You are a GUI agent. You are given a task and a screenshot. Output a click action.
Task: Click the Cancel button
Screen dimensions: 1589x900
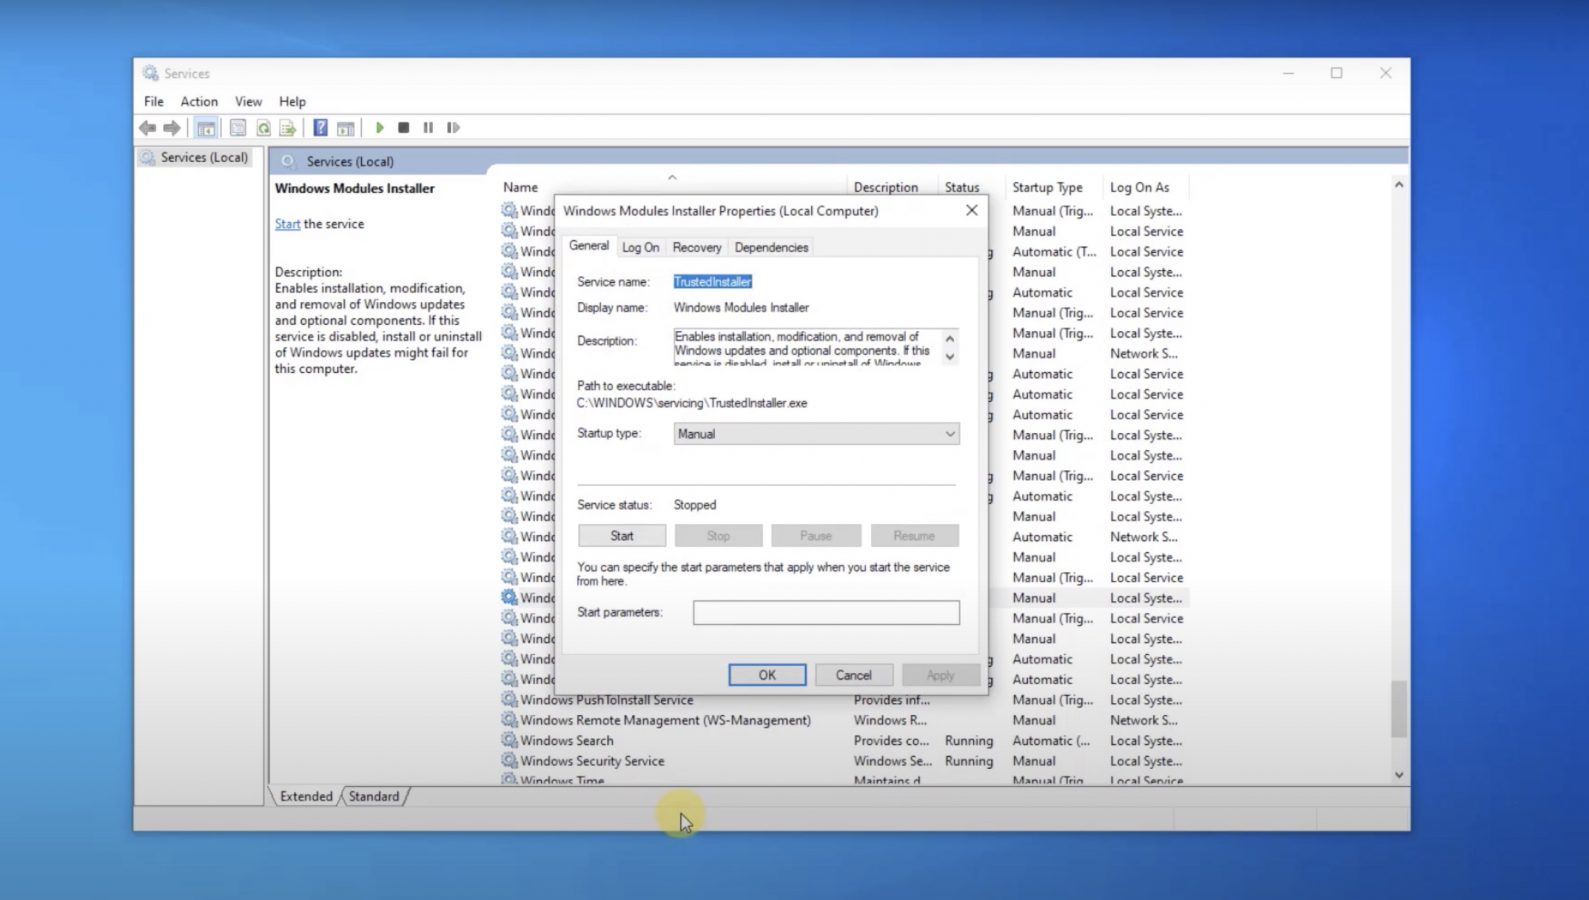pyautogui.click(x=854, y=675)
